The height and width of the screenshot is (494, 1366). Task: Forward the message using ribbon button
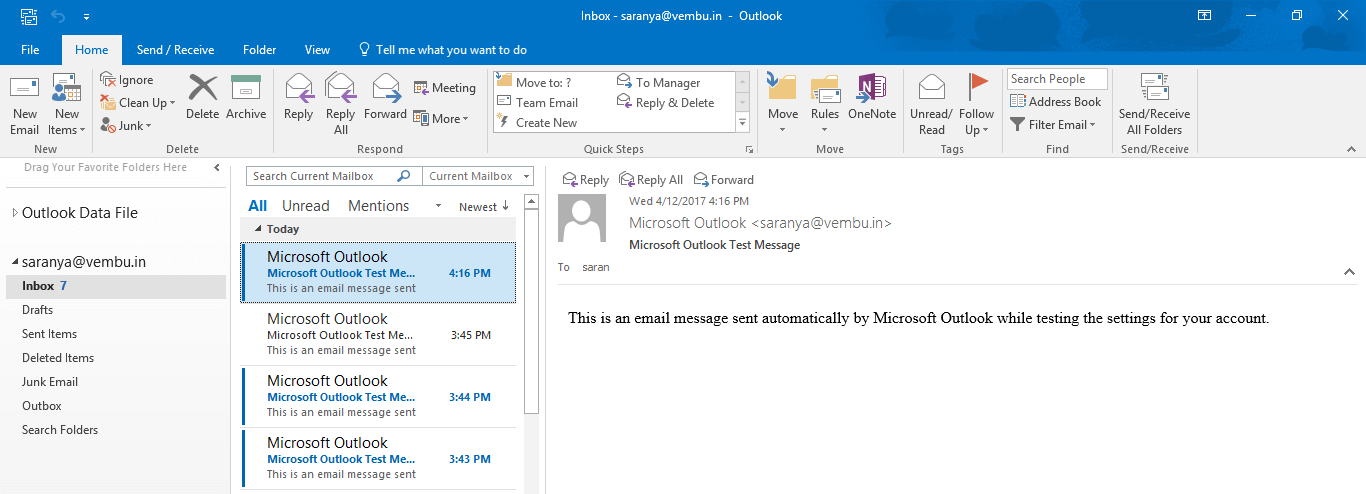tap(385, 98)
